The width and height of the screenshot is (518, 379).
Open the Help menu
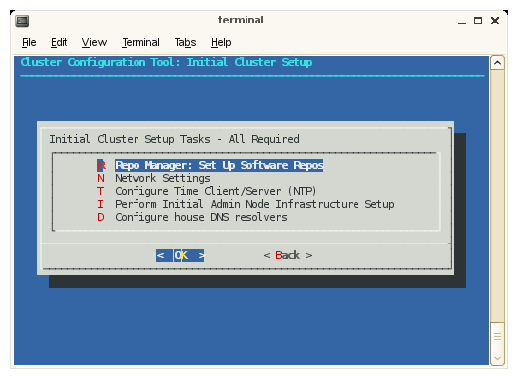[221, 42]
